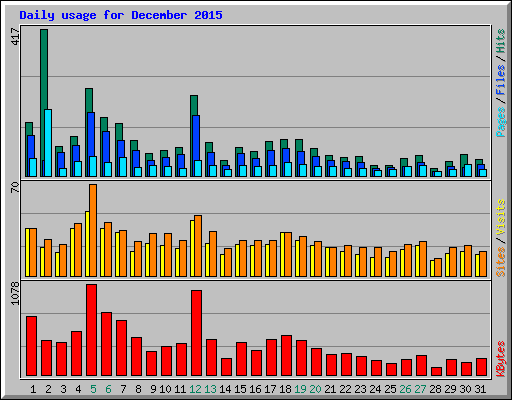Click day label 14 on the x-axis
Image resolution: width=512 pixels, height=400 pixels.
click(x=225, y=389)
